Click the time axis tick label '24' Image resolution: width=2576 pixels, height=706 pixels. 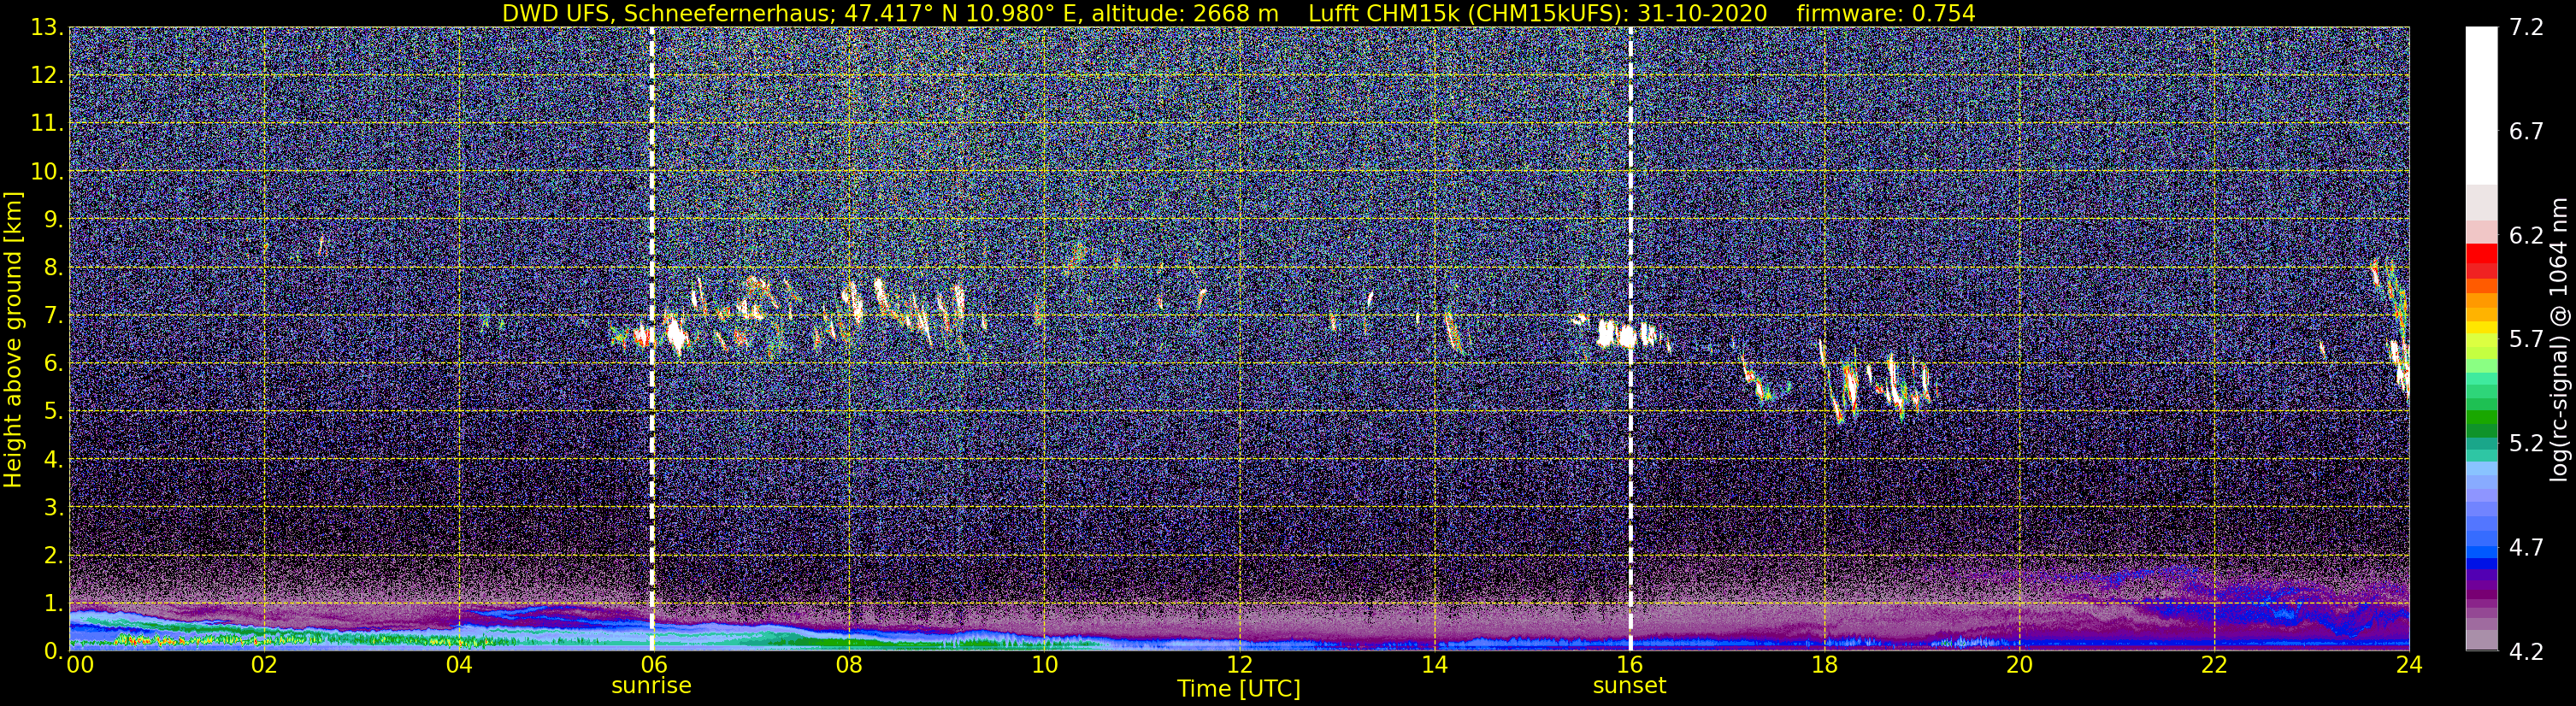(x=2409, y=666)
